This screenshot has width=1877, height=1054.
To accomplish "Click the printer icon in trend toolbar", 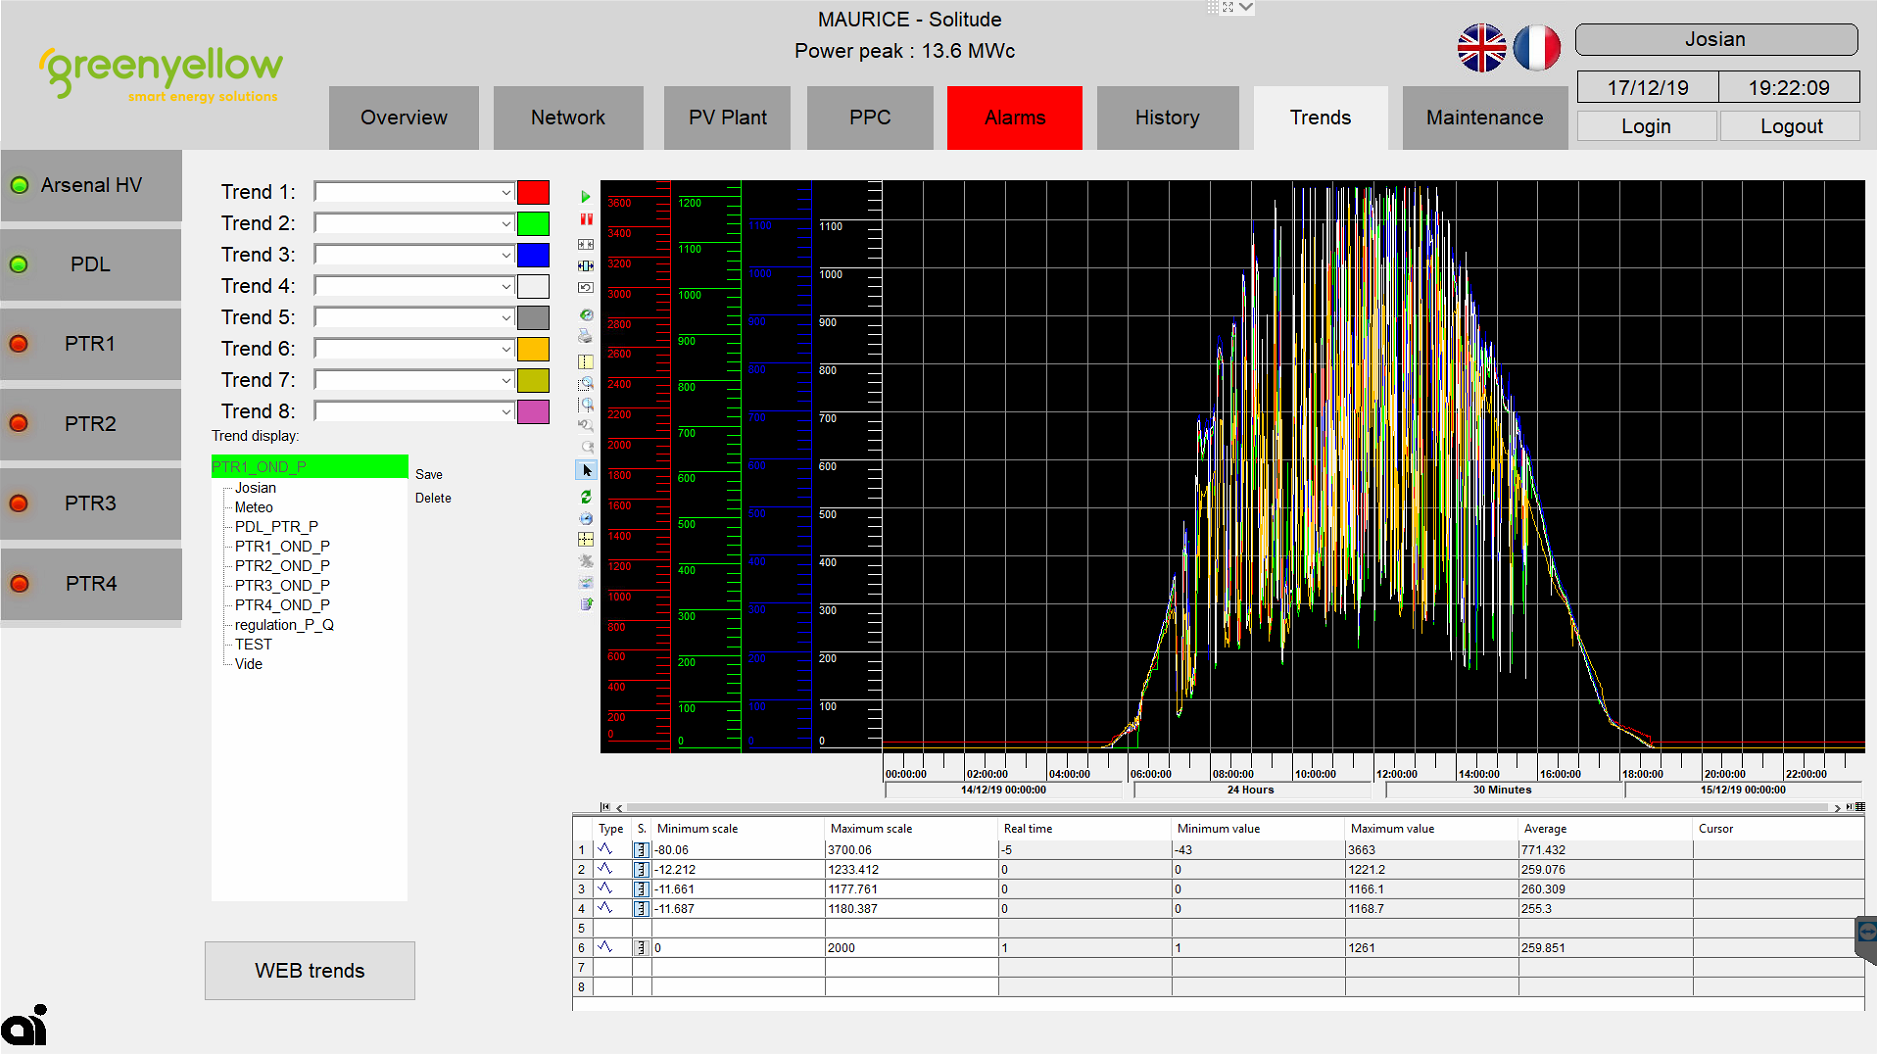I will pos(586,337).
